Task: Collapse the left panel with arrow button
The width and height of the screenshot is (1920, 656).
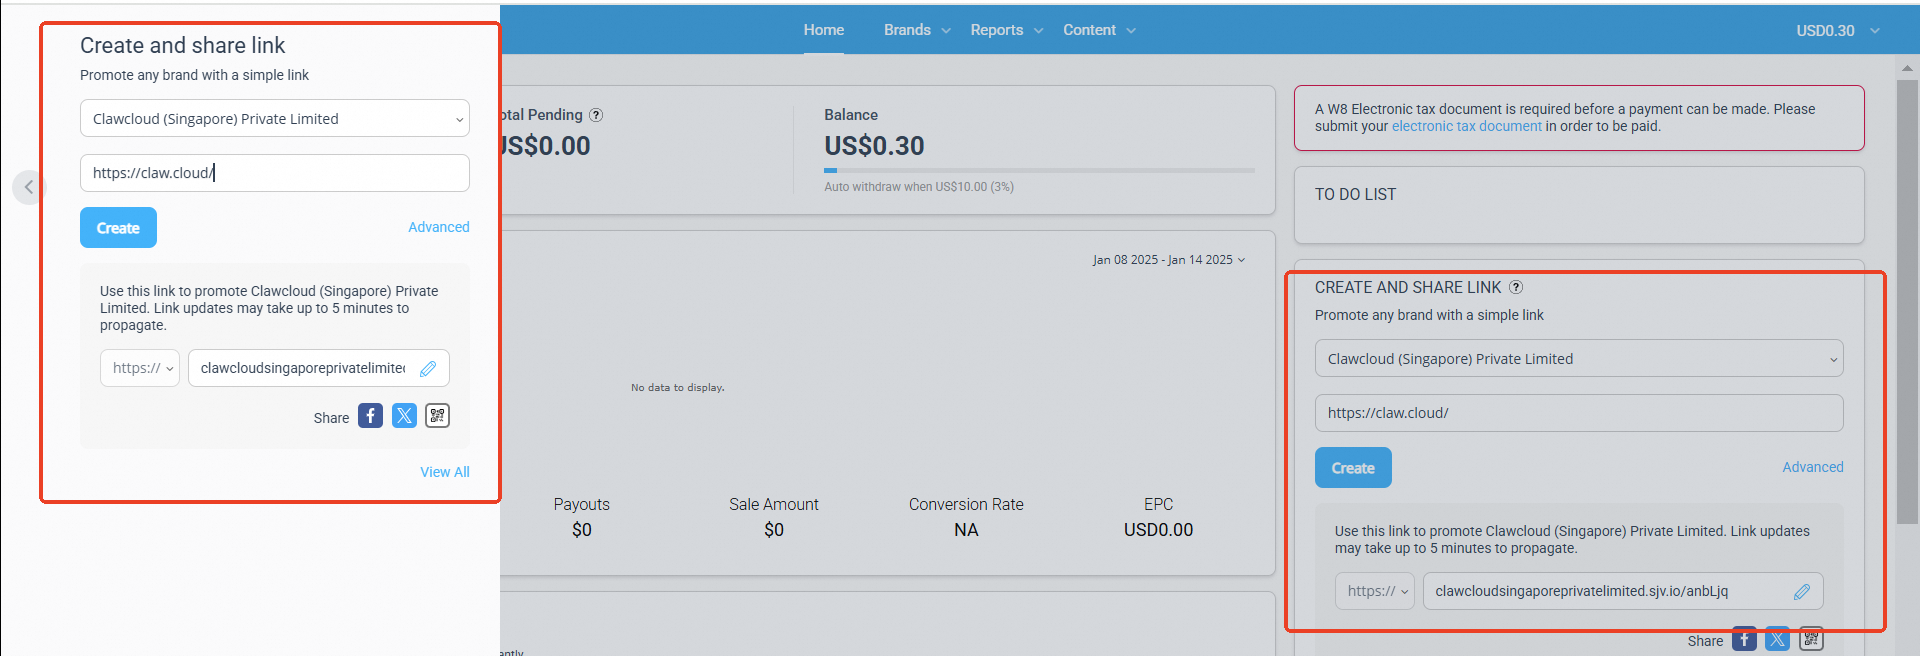Action: click(29, 187)
